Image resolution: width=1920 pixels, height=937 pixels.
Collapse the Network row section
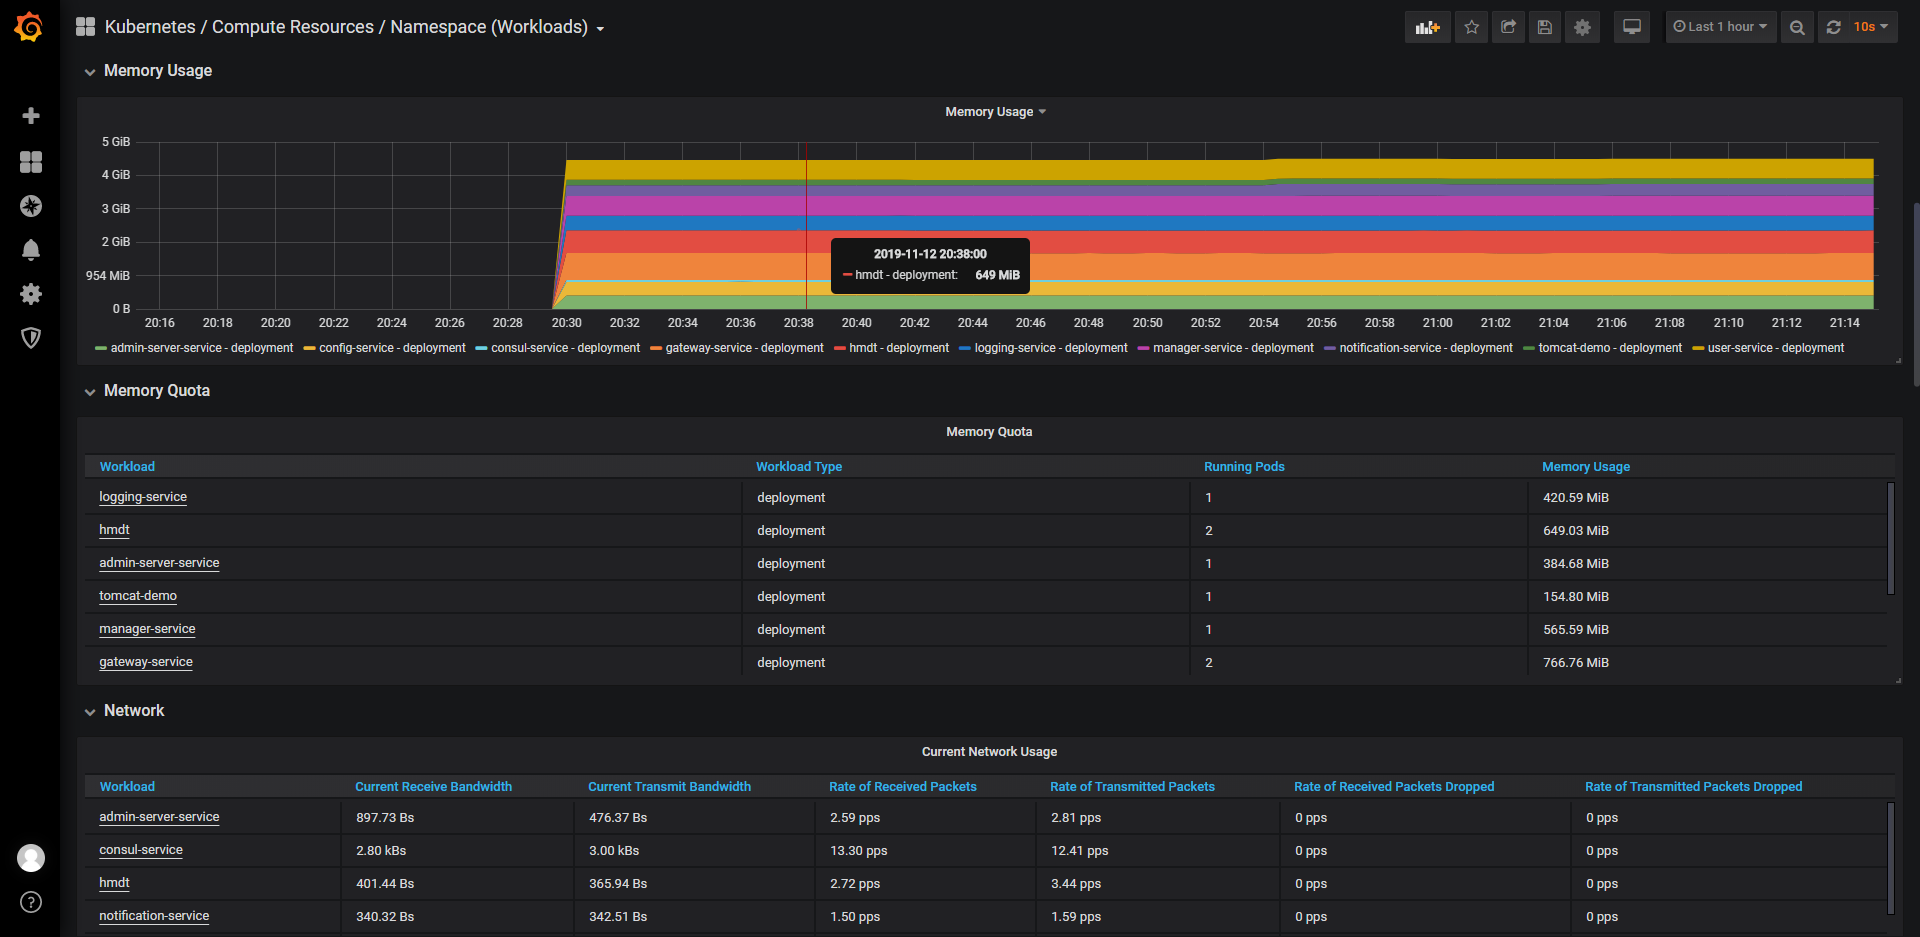[134, 711]
